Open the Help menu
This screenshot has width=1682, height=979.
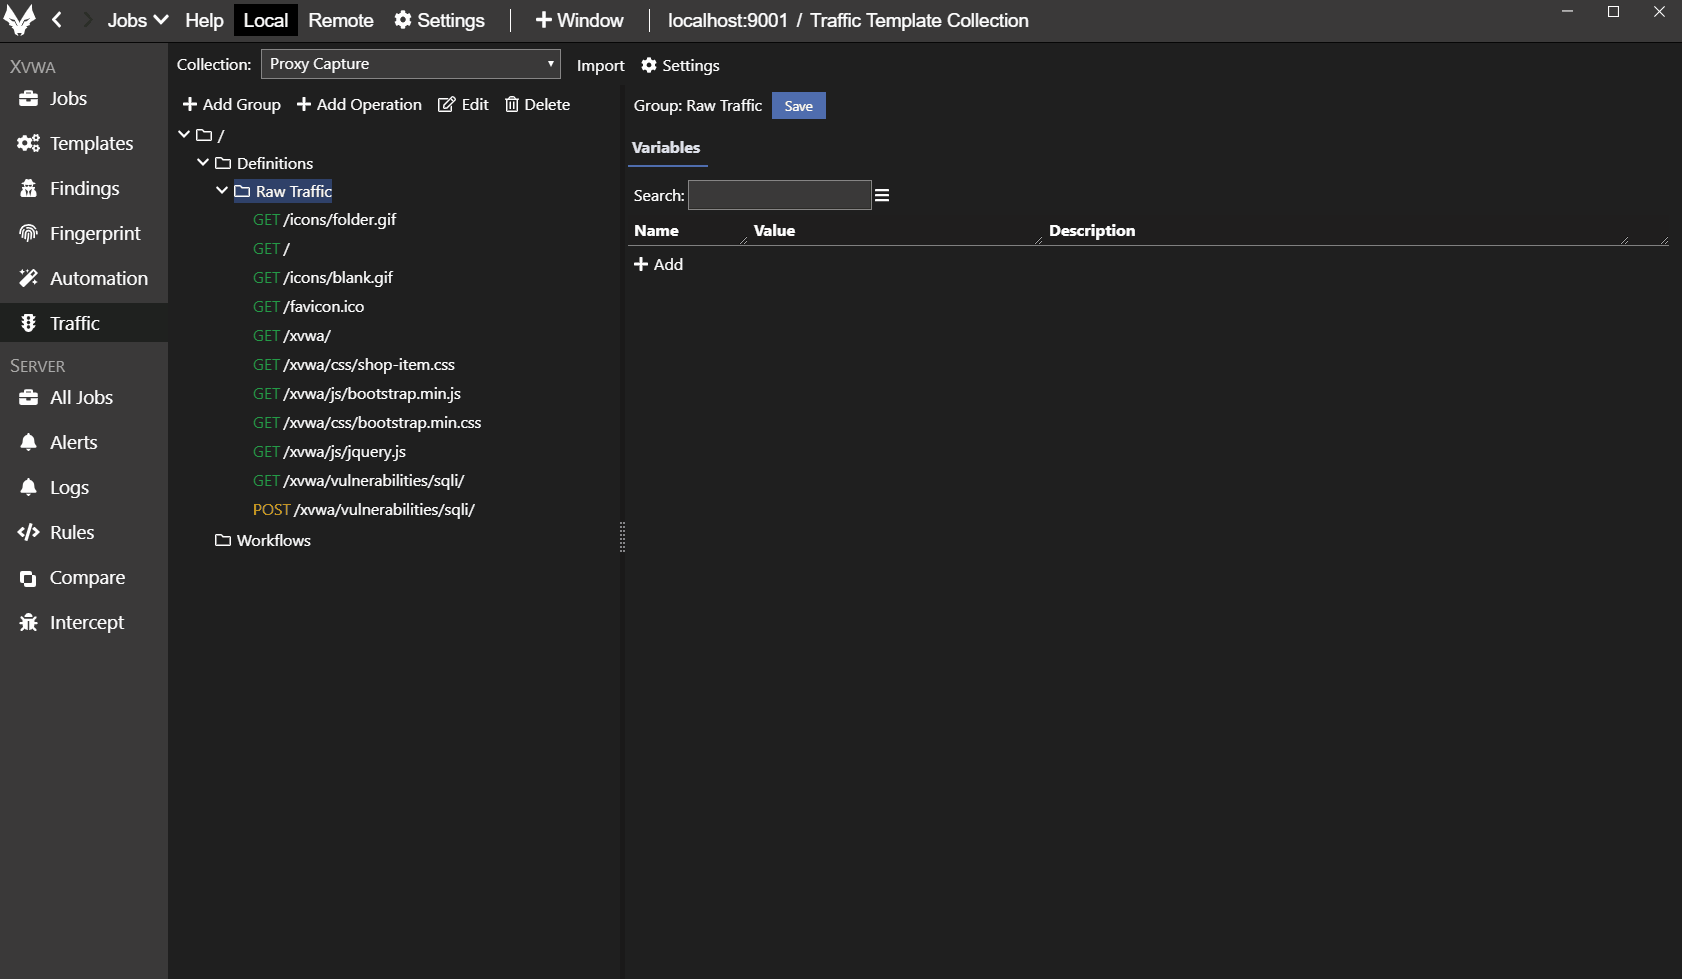click(204, 20)
